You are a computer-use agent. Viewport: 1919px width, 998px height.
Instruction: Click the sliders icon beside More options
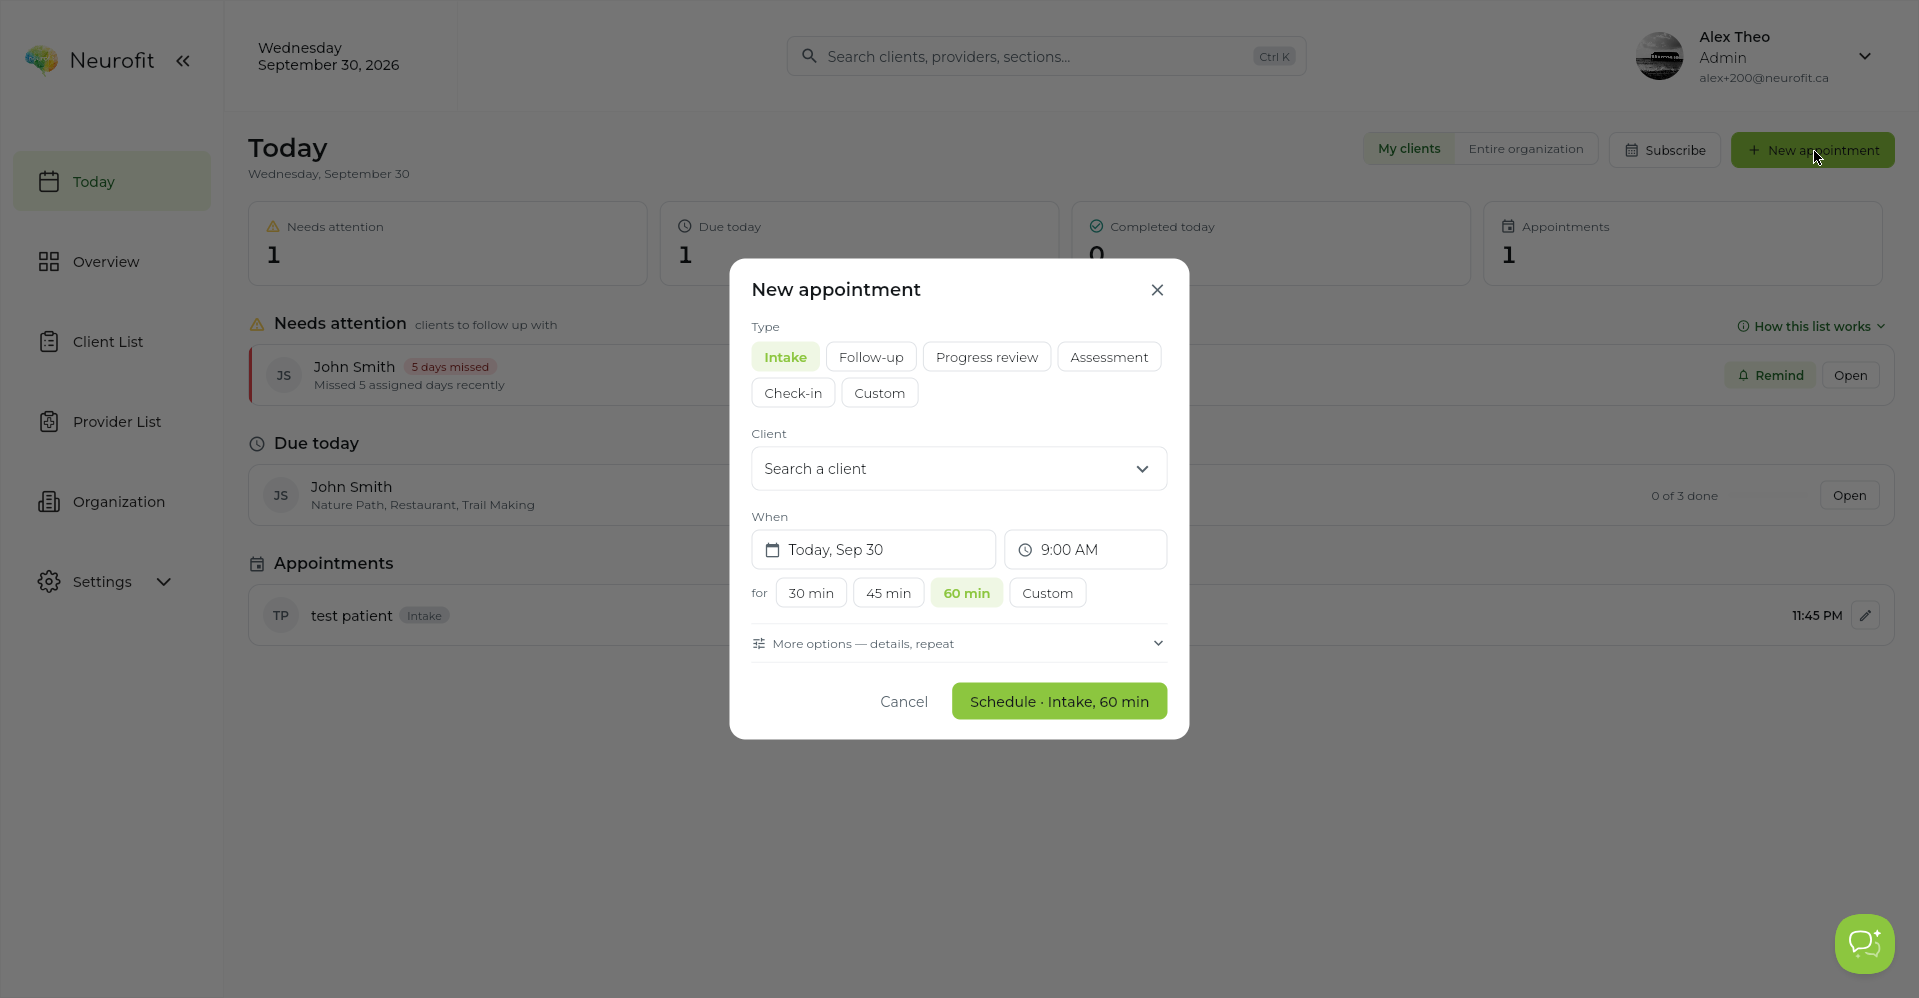point(759,643)
